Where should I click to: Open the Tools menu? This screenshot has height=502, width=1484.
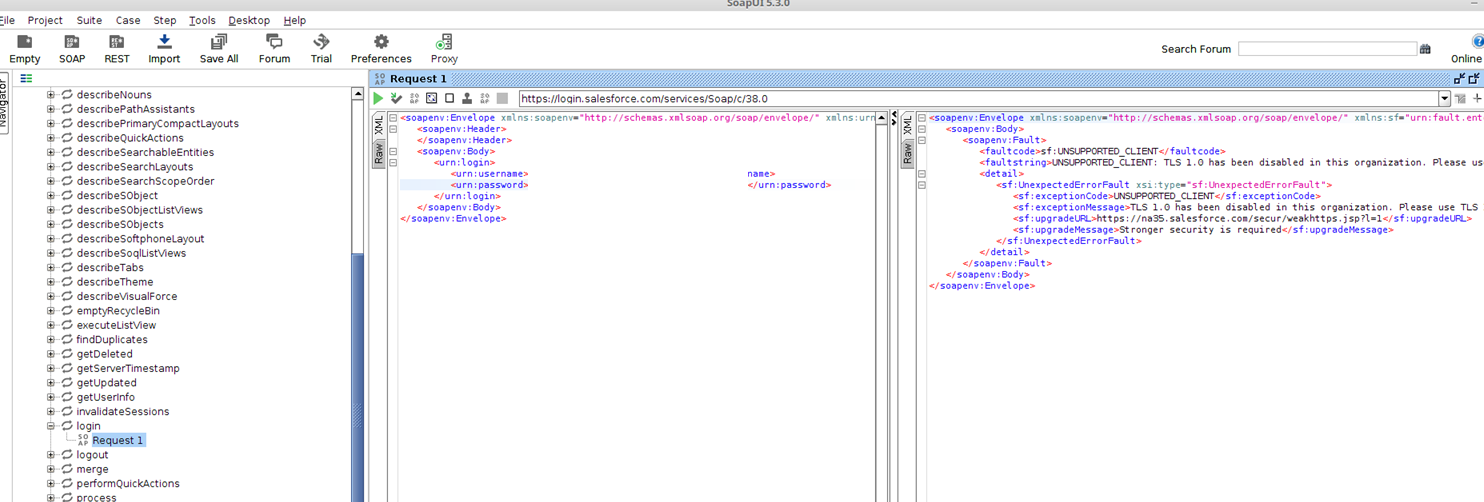click(202, 20)
